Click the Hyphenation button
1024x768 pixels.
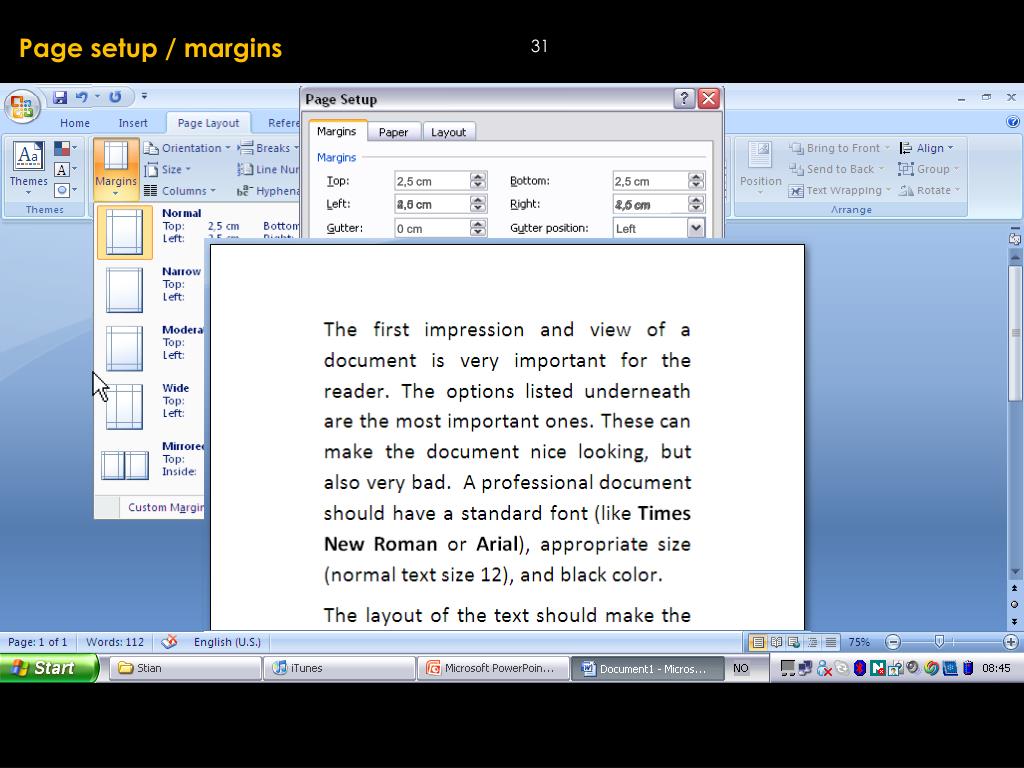(x=268, y=191)
